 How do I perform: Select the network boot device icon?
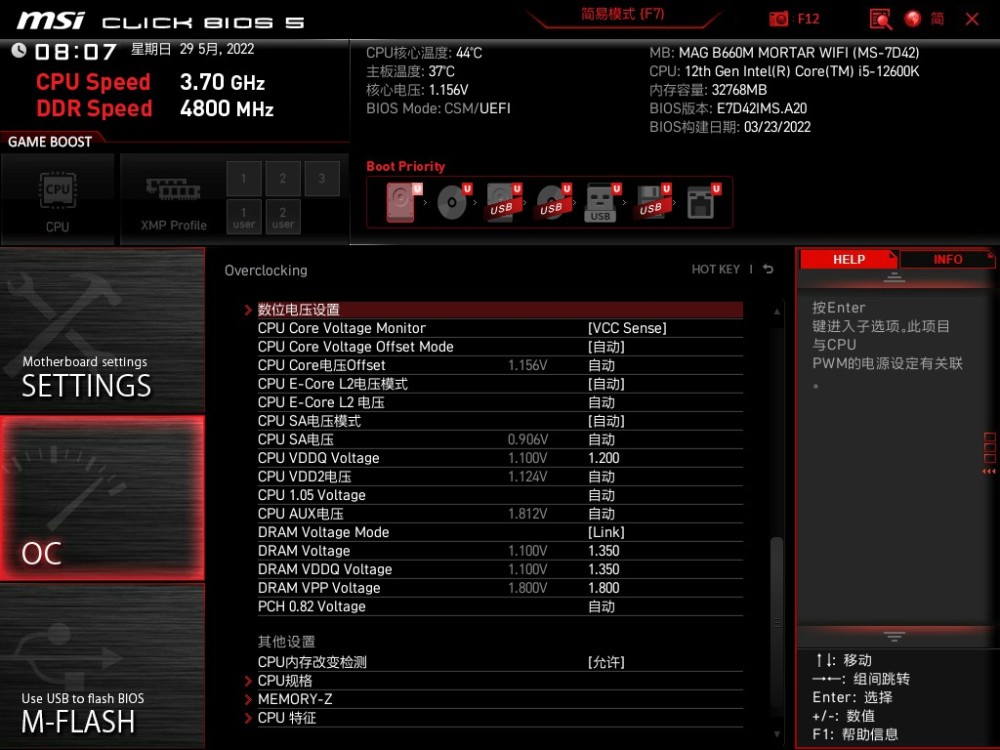coord(702,202)
